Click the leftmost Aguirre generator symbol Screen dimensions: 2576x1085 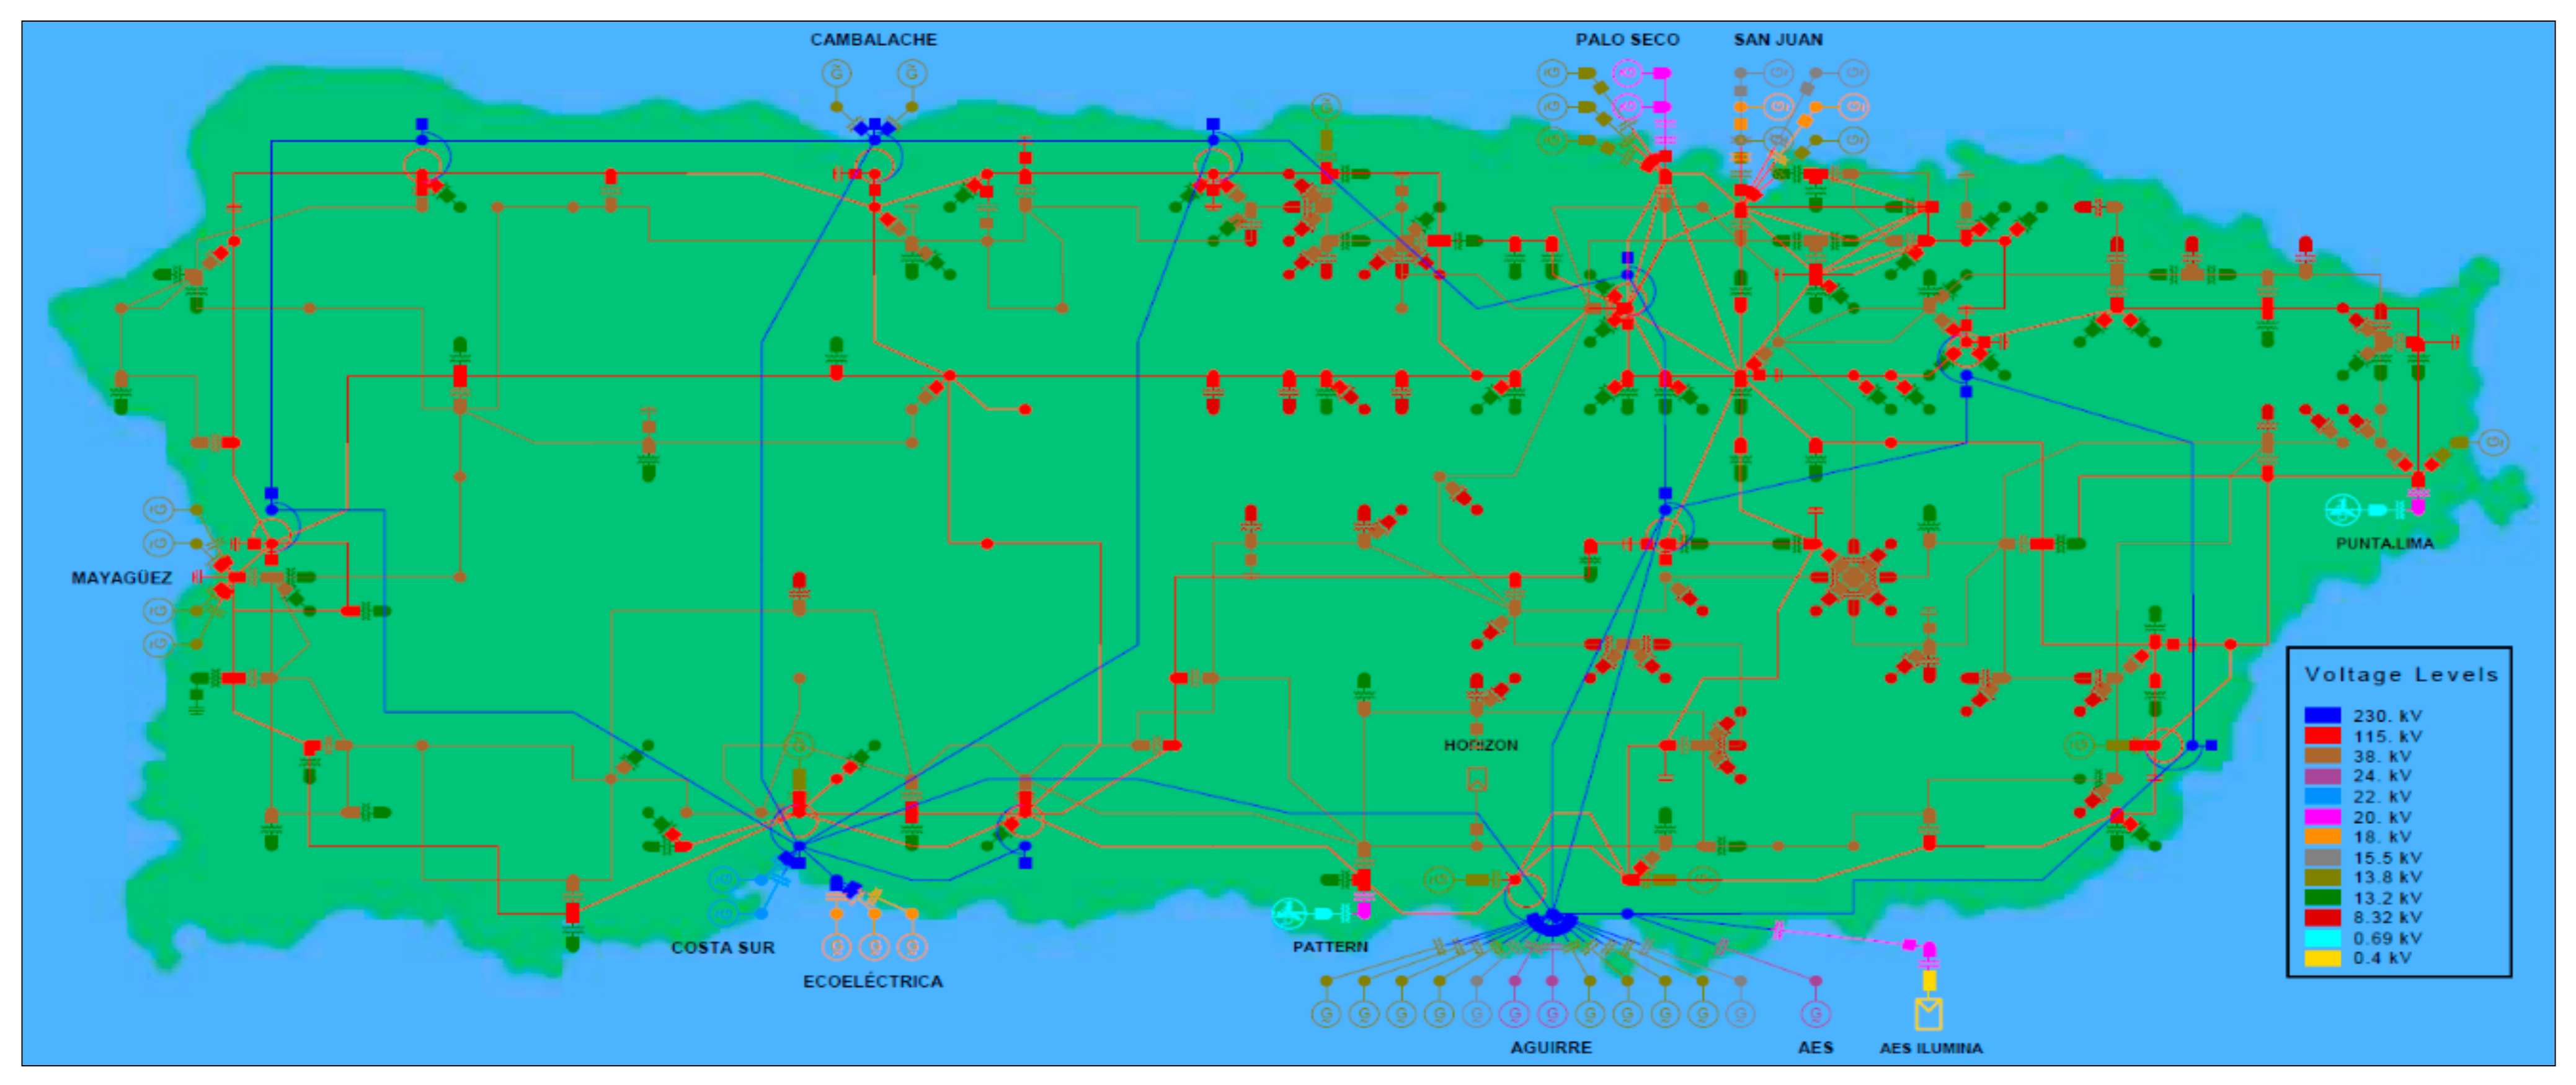pos(1326,1014)
